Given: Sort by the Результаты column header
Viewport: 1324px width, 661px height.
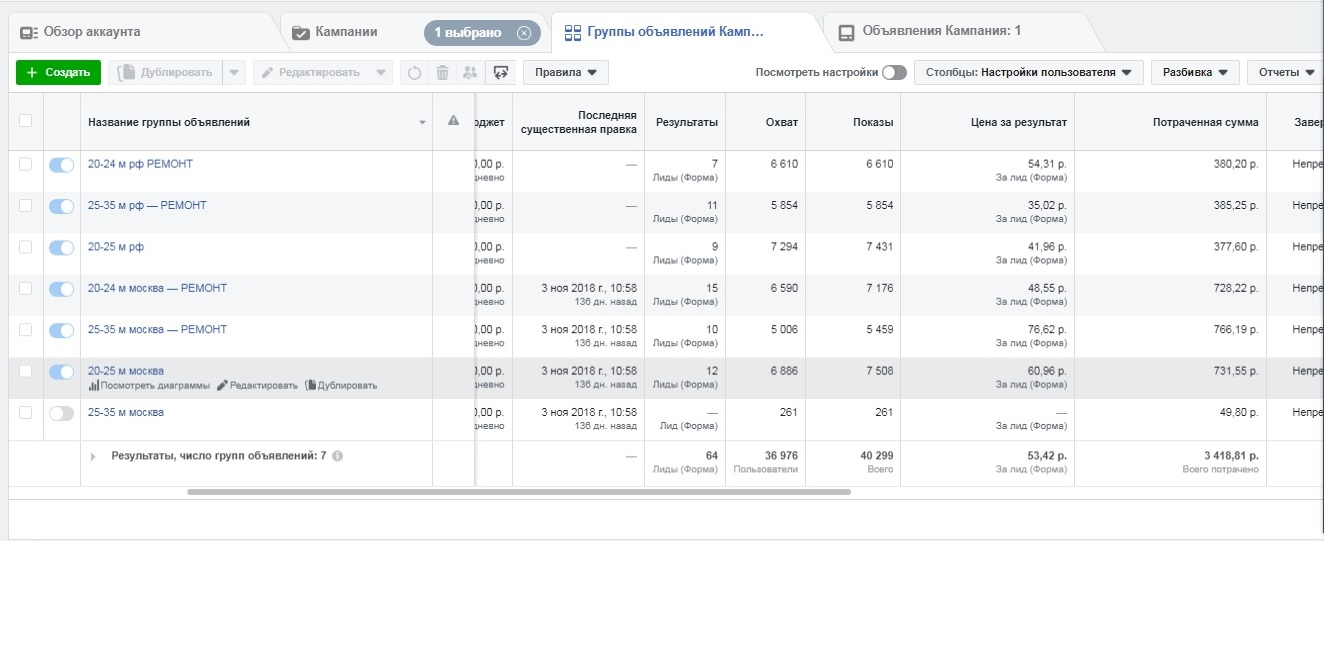Looking at the screenshot, I should tap(686, 122).
